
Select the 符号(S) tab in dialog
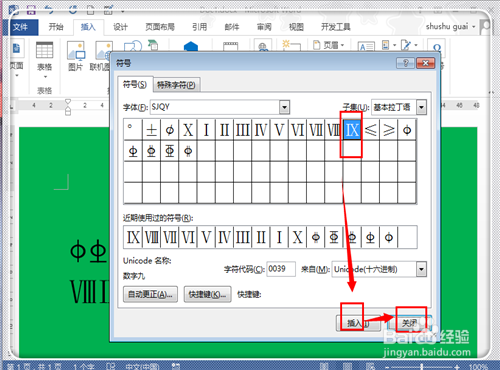point(135,84)
